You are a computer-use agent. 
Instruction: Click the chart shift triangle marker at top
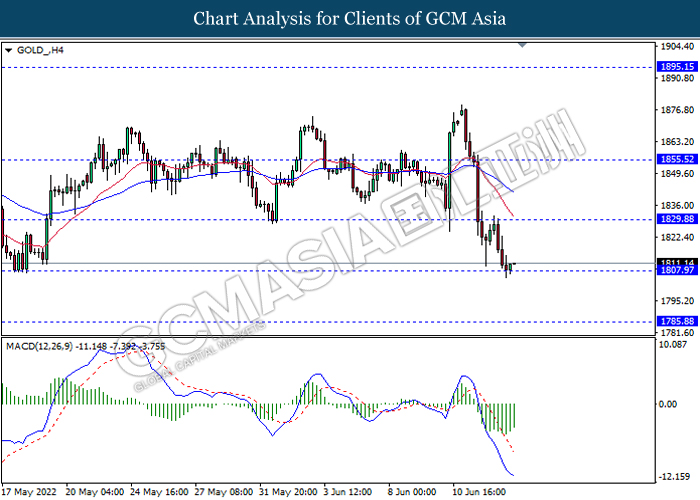coord(522,45)
